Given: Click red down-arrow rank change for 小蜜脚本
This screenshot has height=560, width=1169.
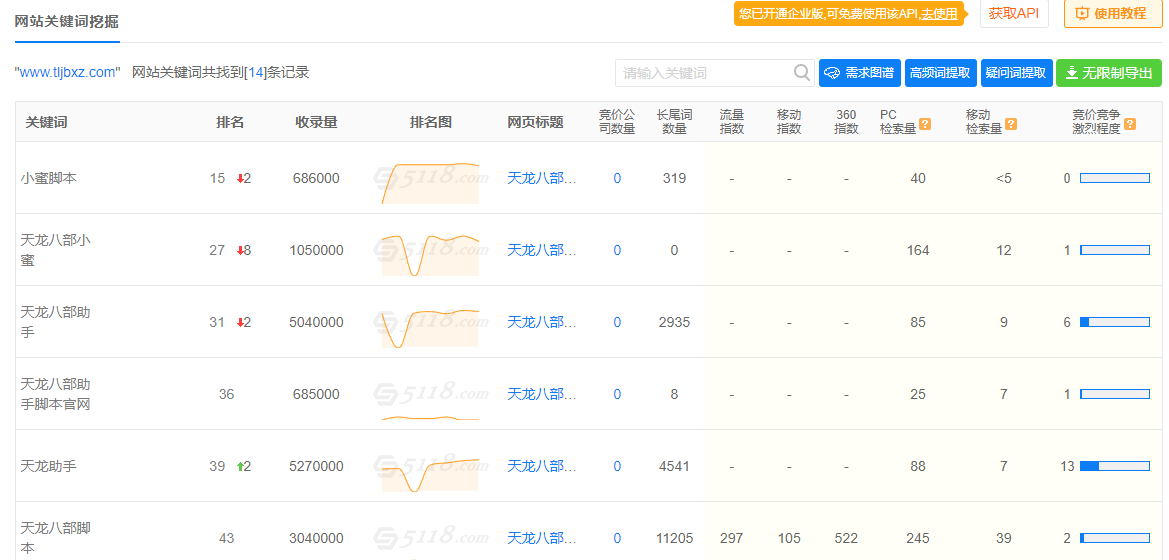Looking at the screenshot, I should point(244,178).
